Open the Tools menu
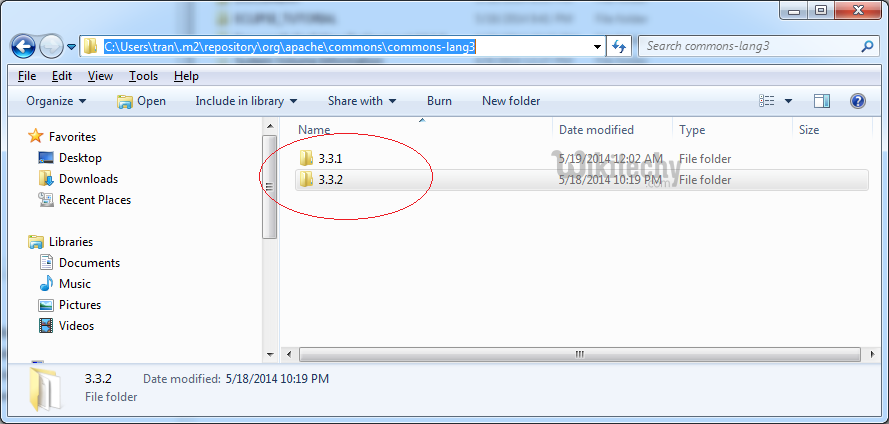 [x=143, y=76]
